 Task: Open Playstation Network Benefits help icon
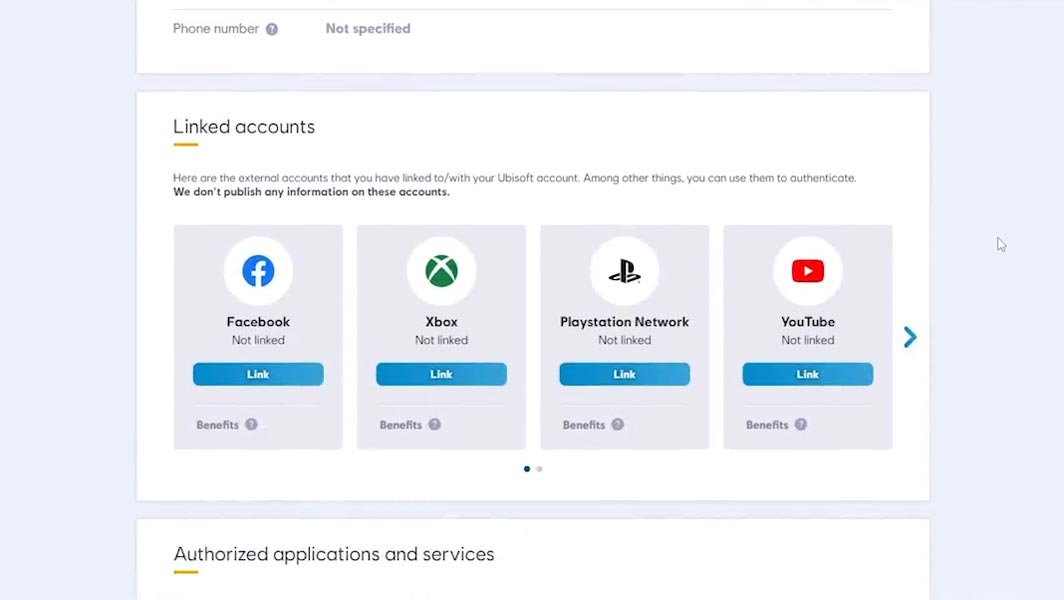(618, 424)
